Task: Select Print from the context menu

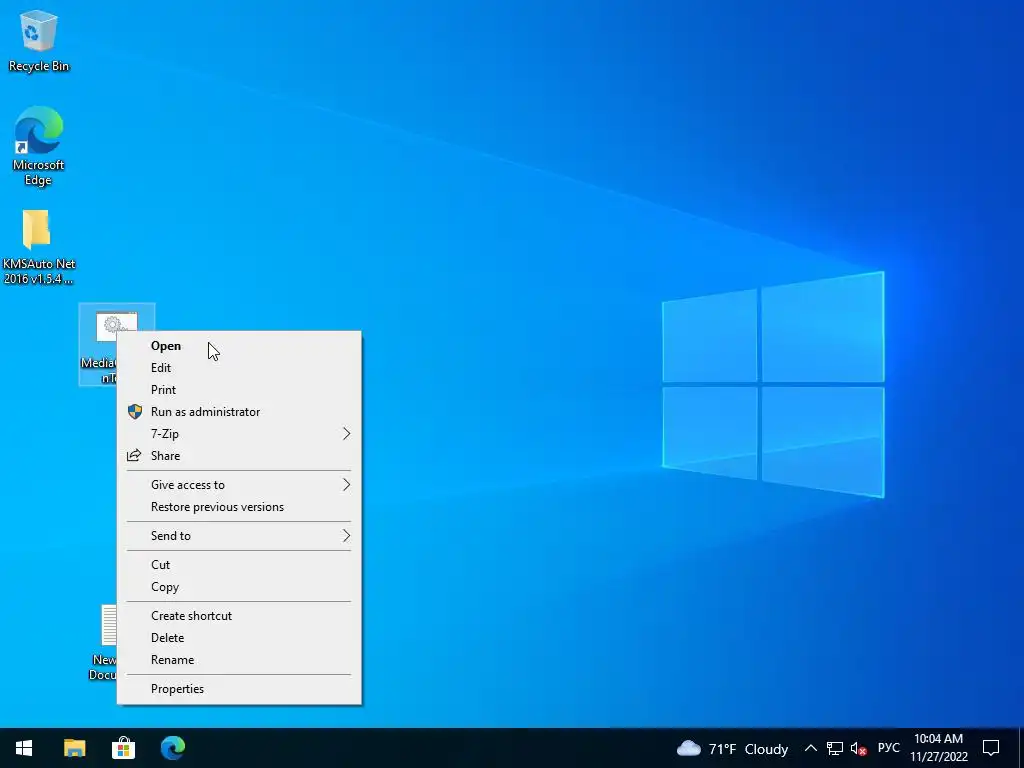Action: click(239, 390)
